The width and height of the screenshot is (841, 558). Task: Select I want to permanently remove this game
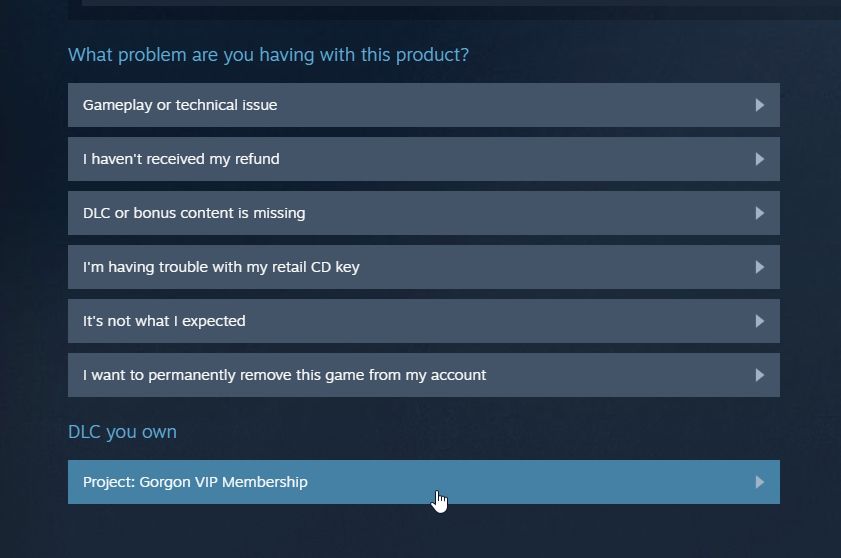pyautogui.click(x=284, y=375)
